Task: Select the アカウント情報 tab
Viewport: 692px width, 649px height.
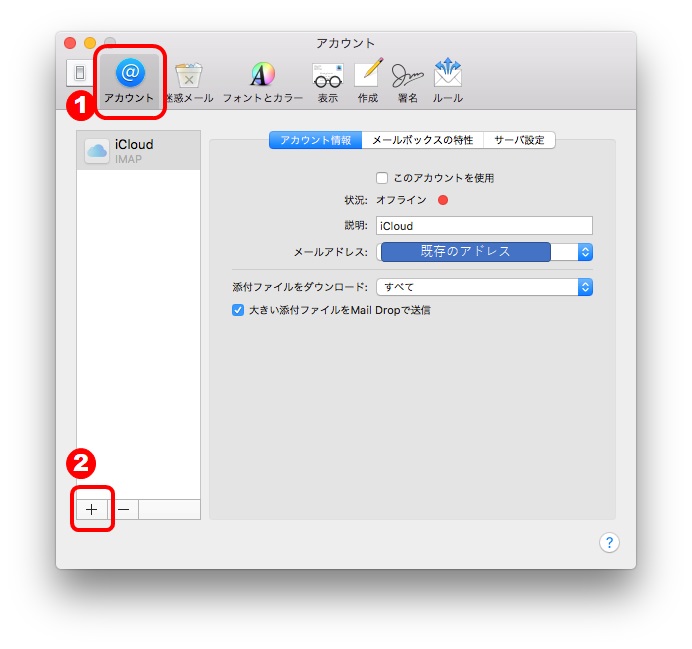Action: [316, 140]
